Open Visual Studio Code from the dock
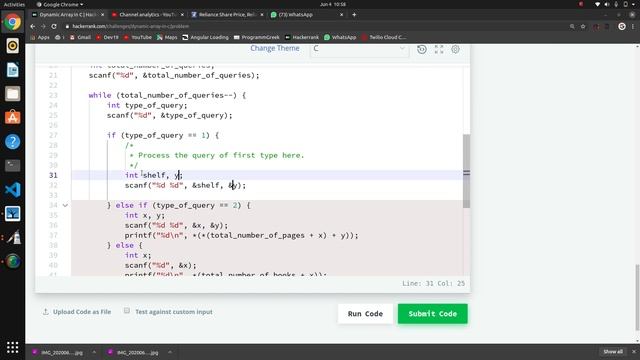This screenshot has width=640, height=360. 13,190
